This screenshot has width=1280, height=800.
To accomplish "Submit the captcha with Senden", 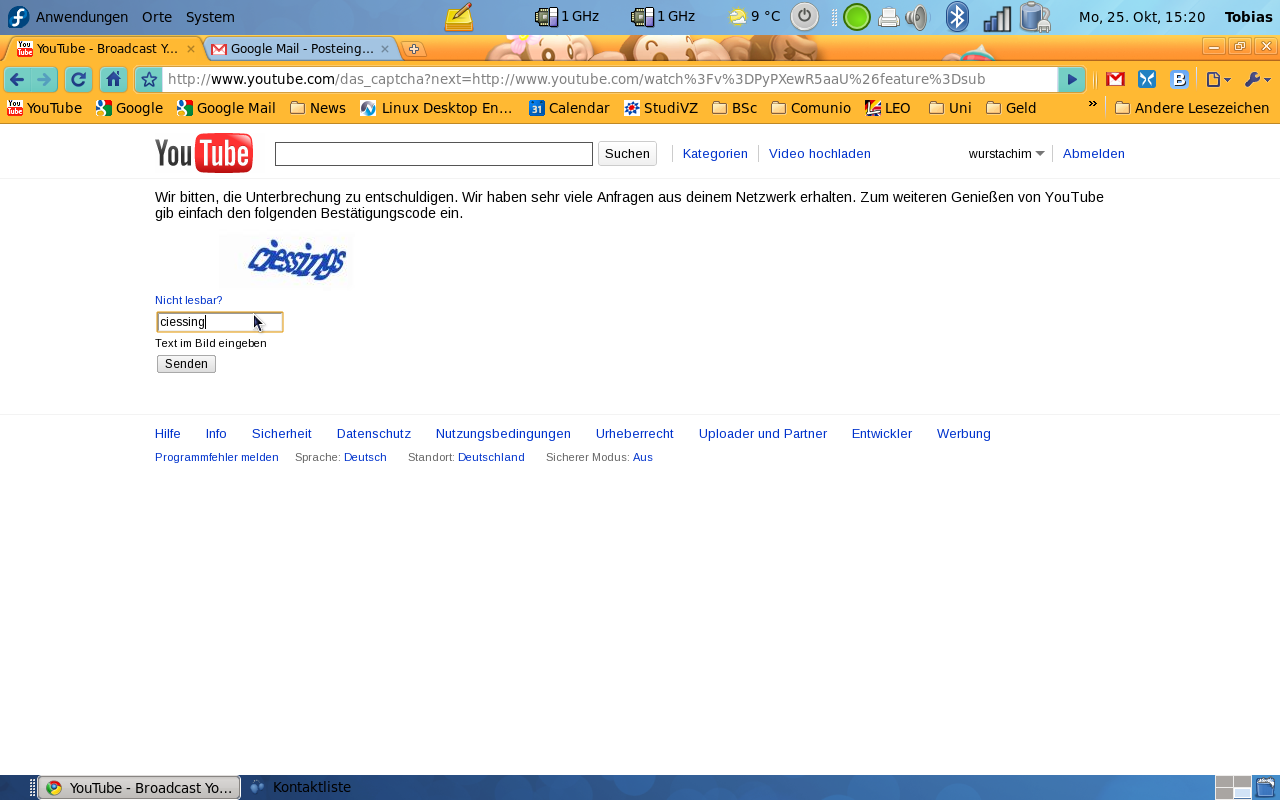I will click(186, 364).
